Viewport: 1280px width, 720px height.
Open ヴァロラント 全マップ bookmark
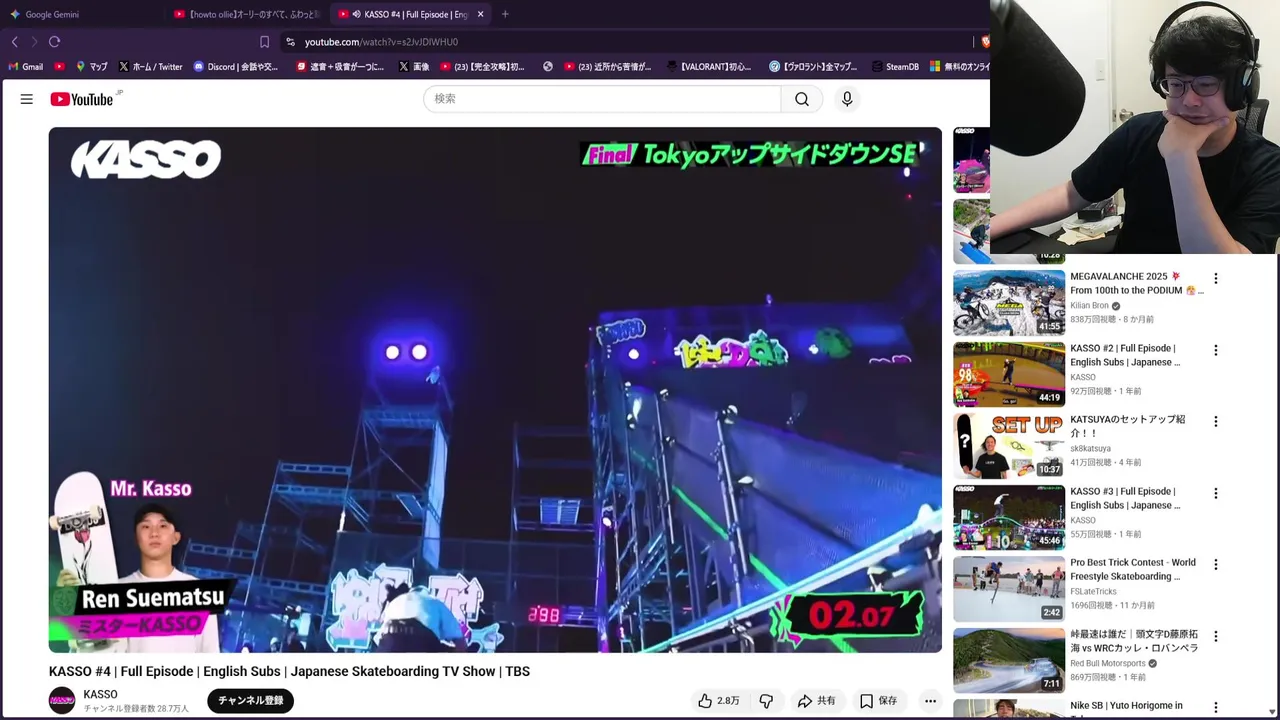point(813,67)
